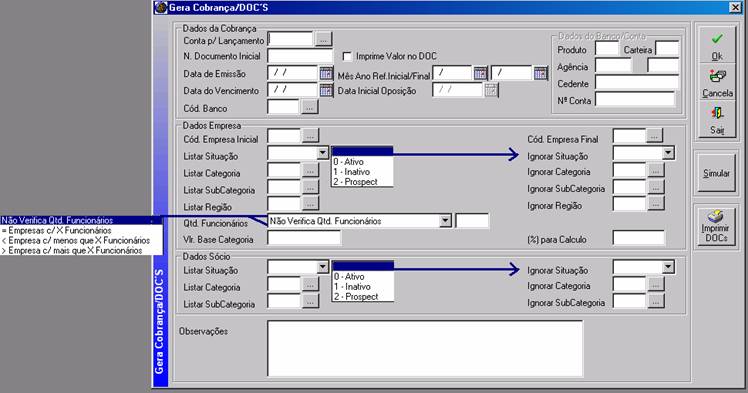Click the funcionários quantity number field
The width and height of the screenshot is (748, 393).
472,221
